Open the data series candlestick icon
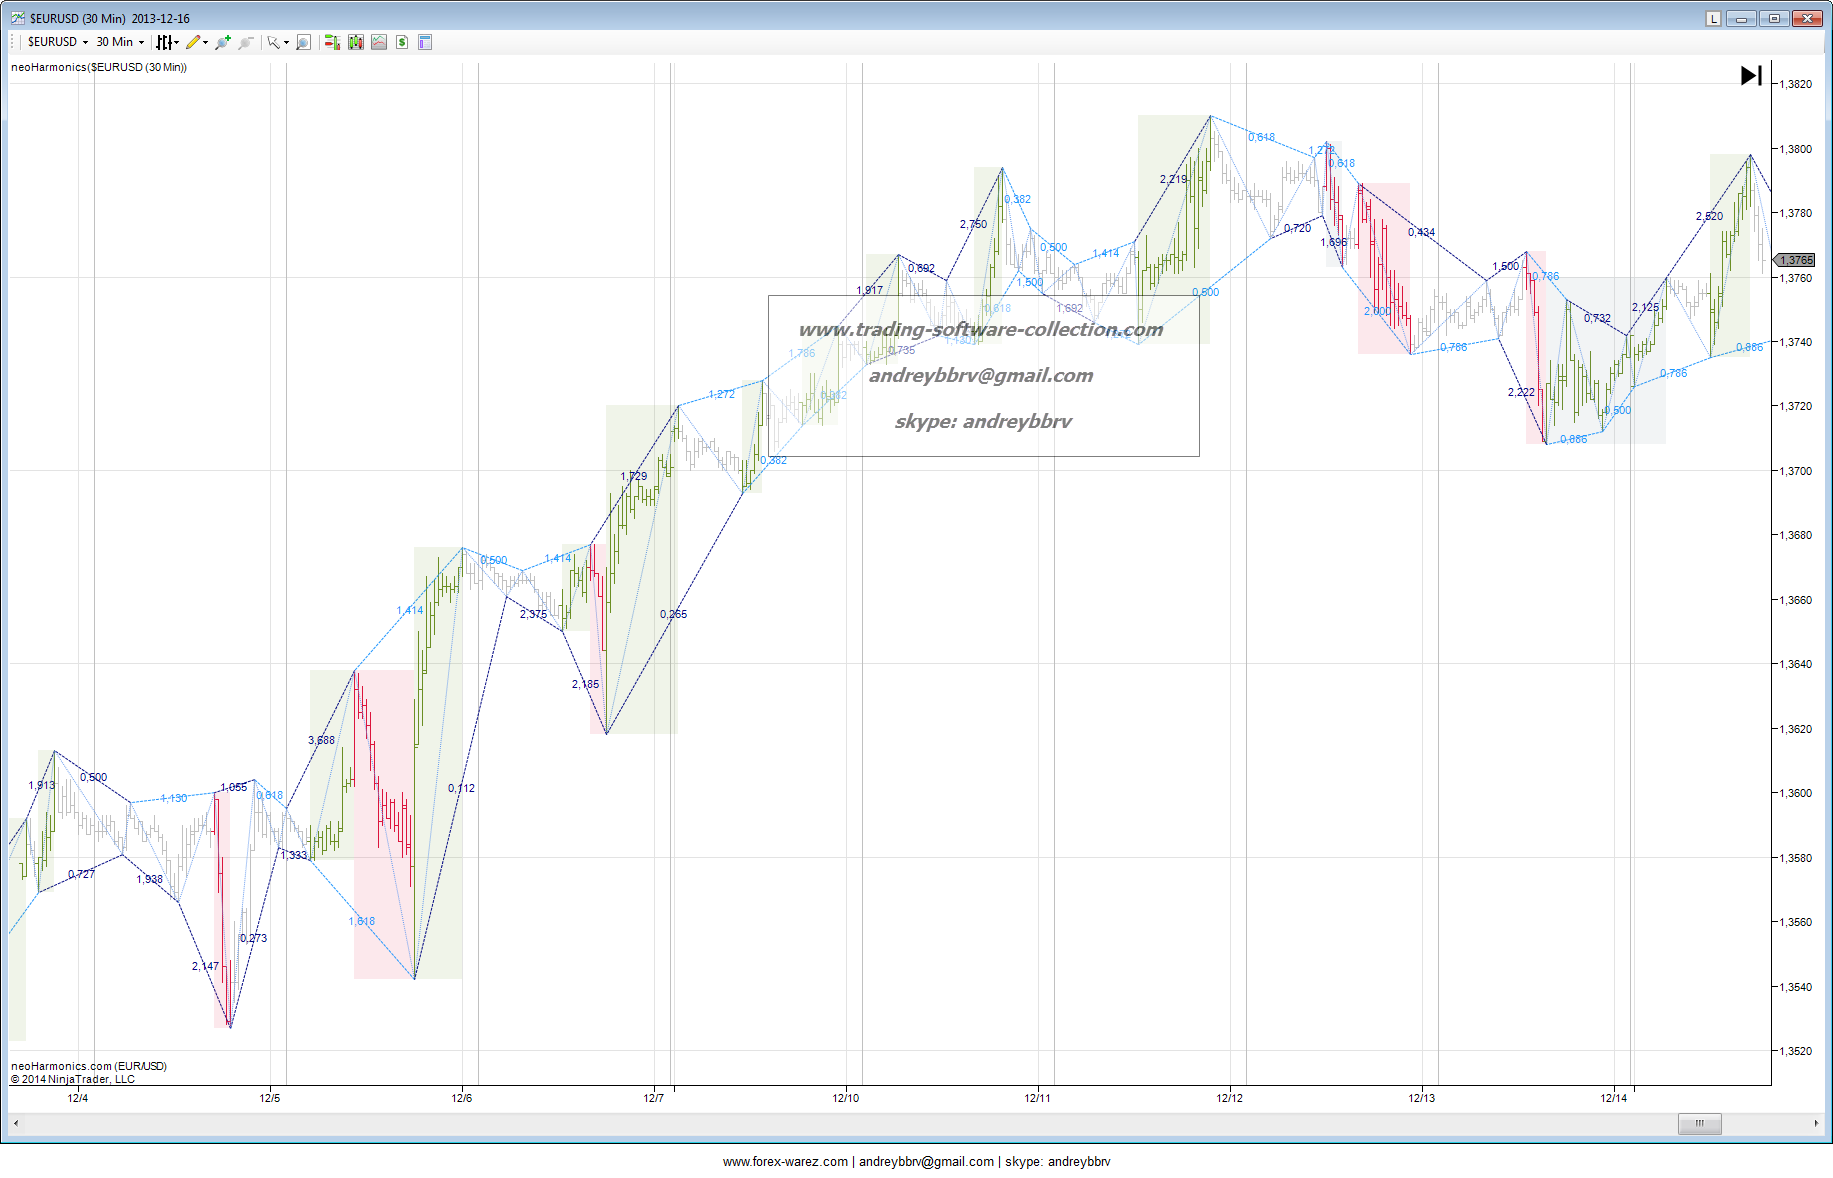Viewport: 1833px width, 1178px height. (355, 42)
